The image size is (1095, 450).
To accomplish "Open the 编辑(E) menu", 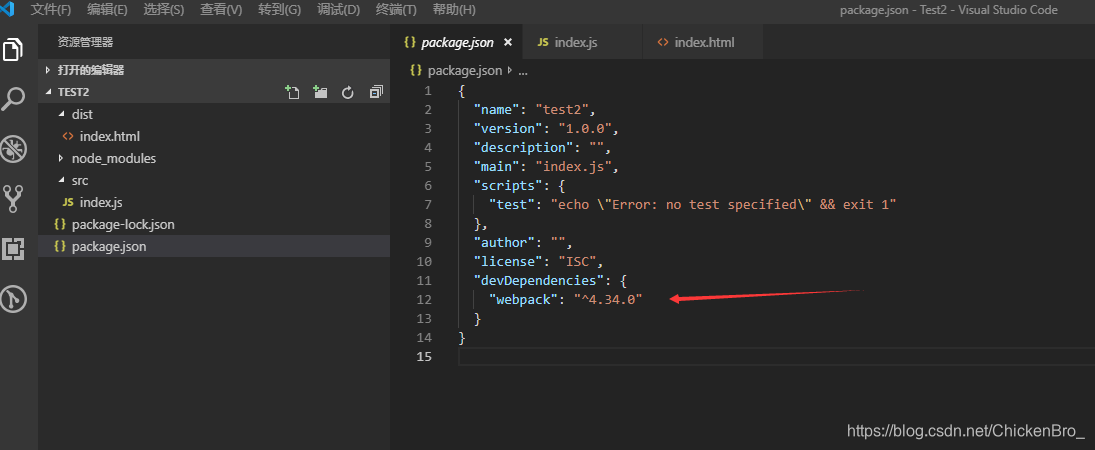I will (x=108, y=10).
